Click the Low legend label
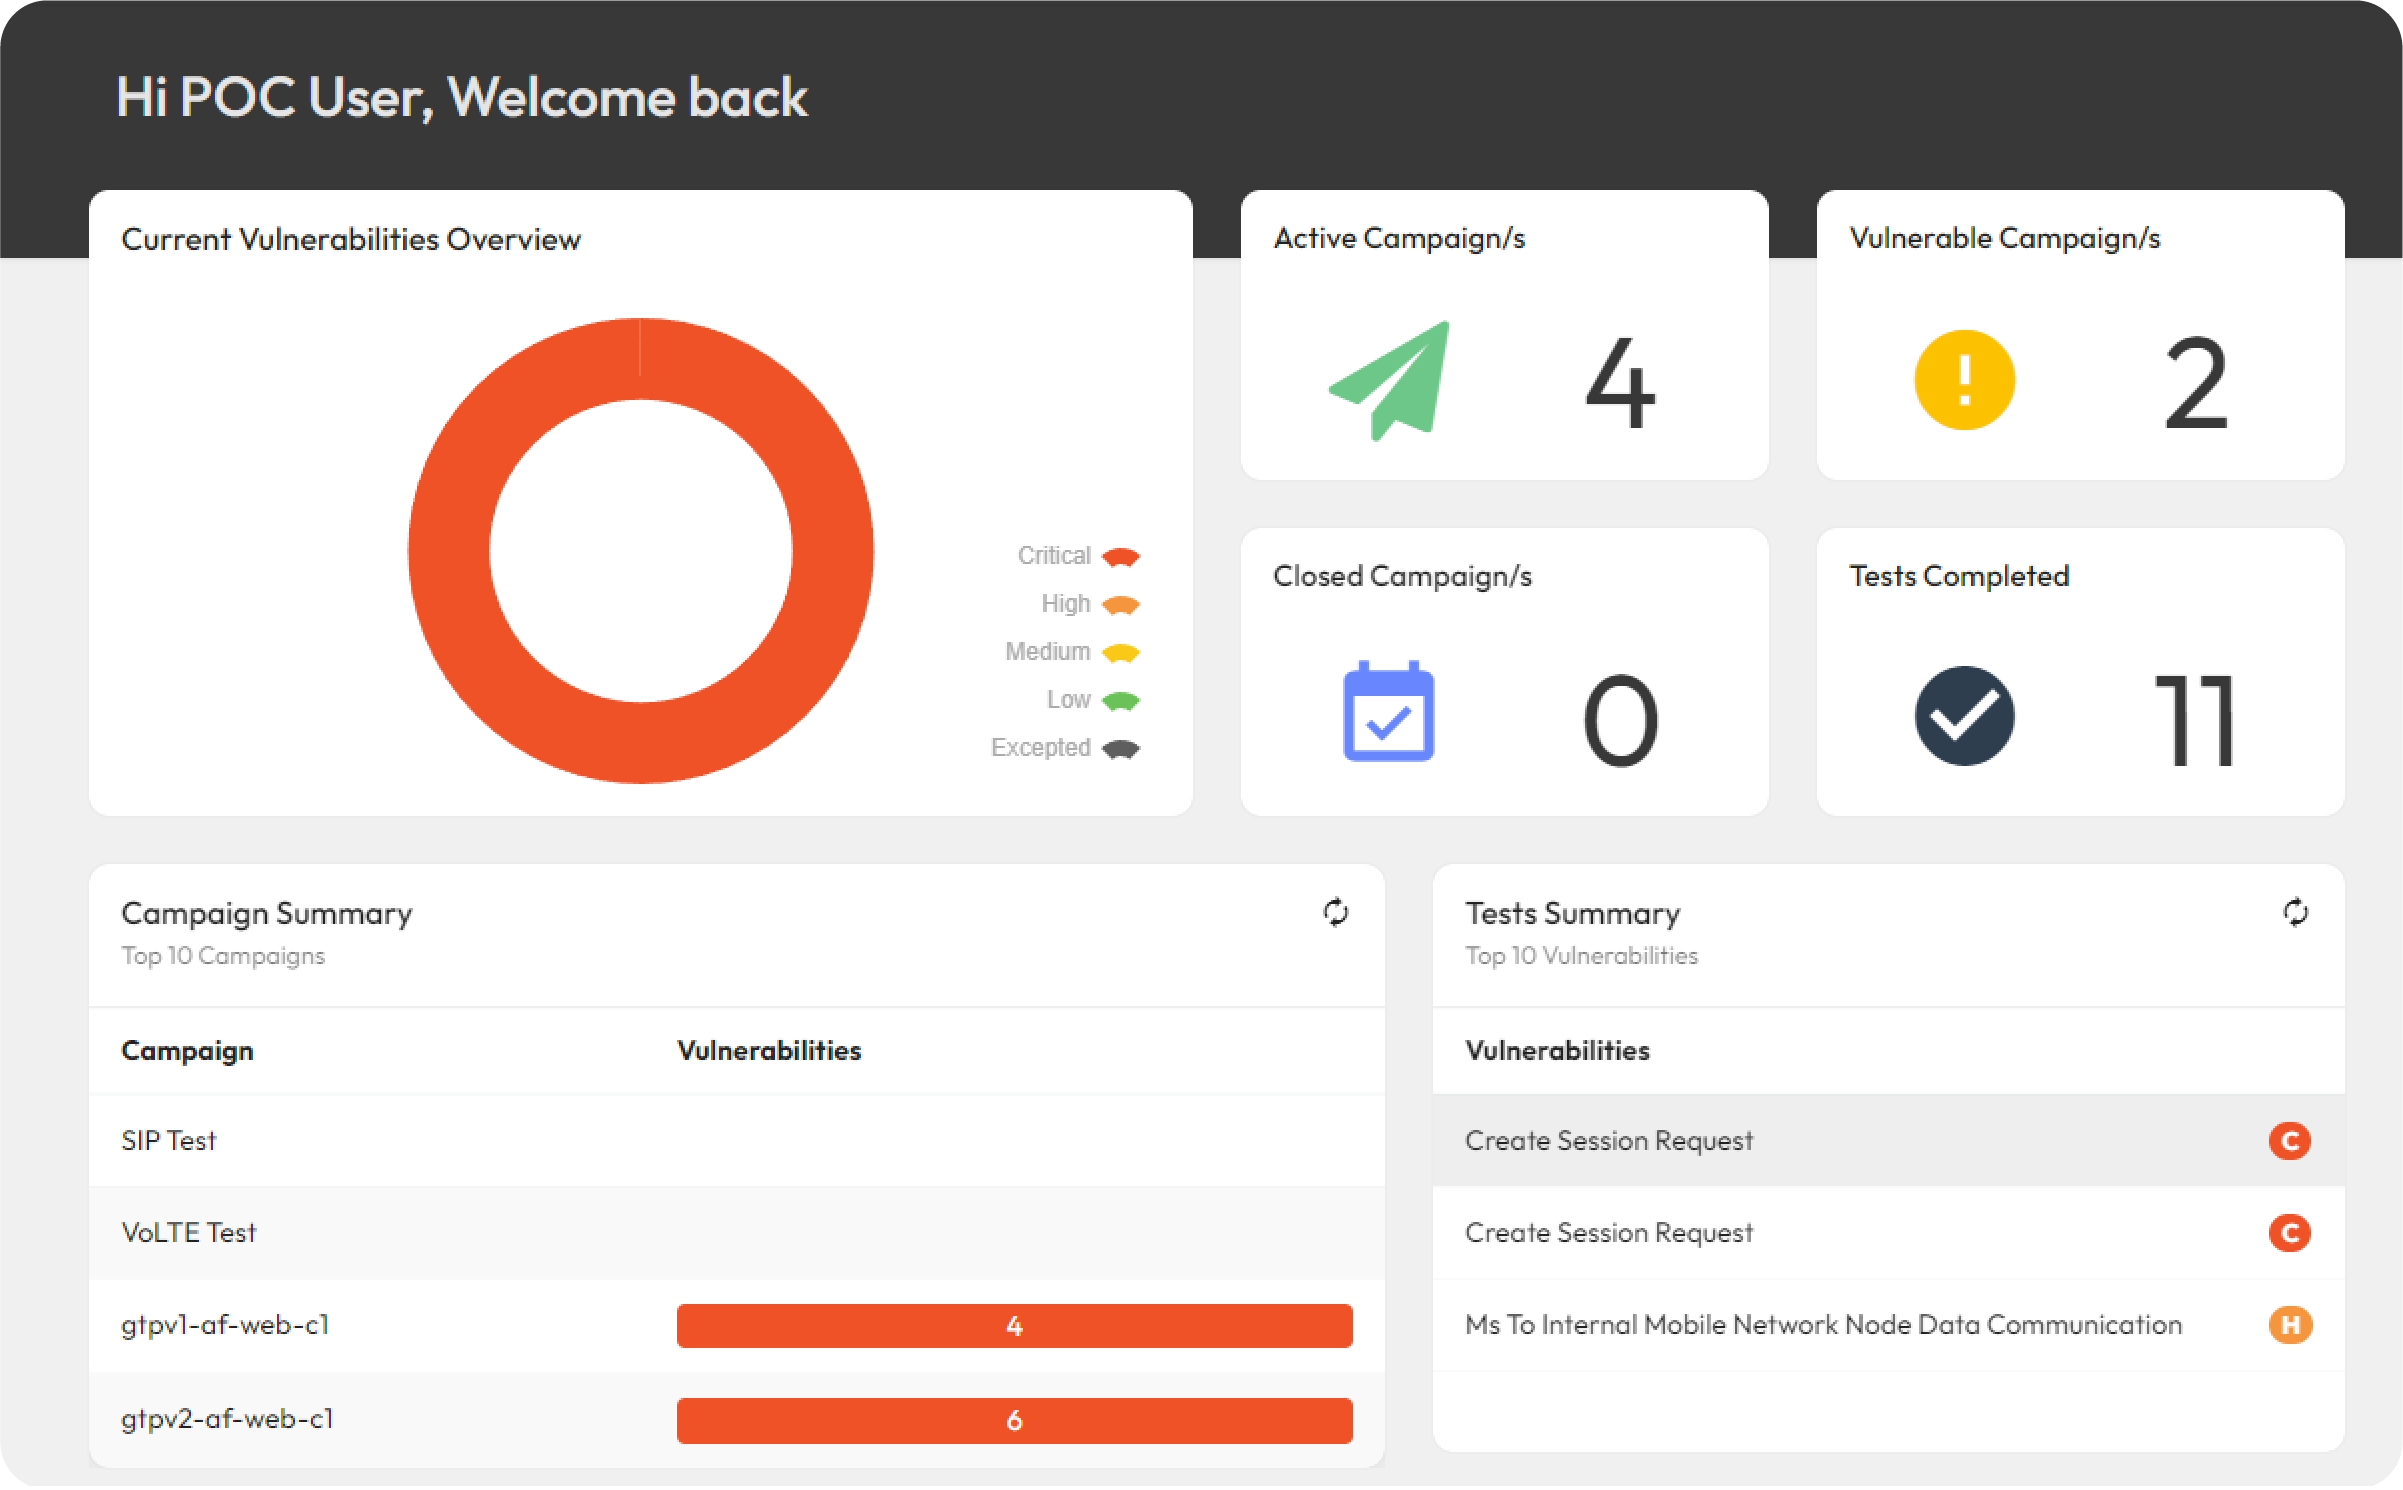The image size is (2403, 1490). (x=1069, y=699)
